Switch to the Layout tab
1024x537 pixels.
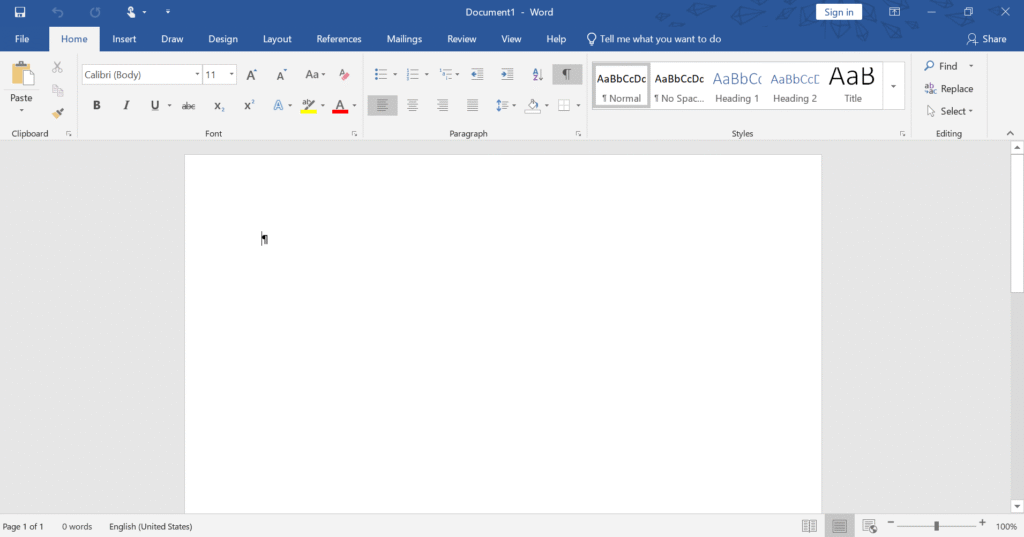point(277,39)
